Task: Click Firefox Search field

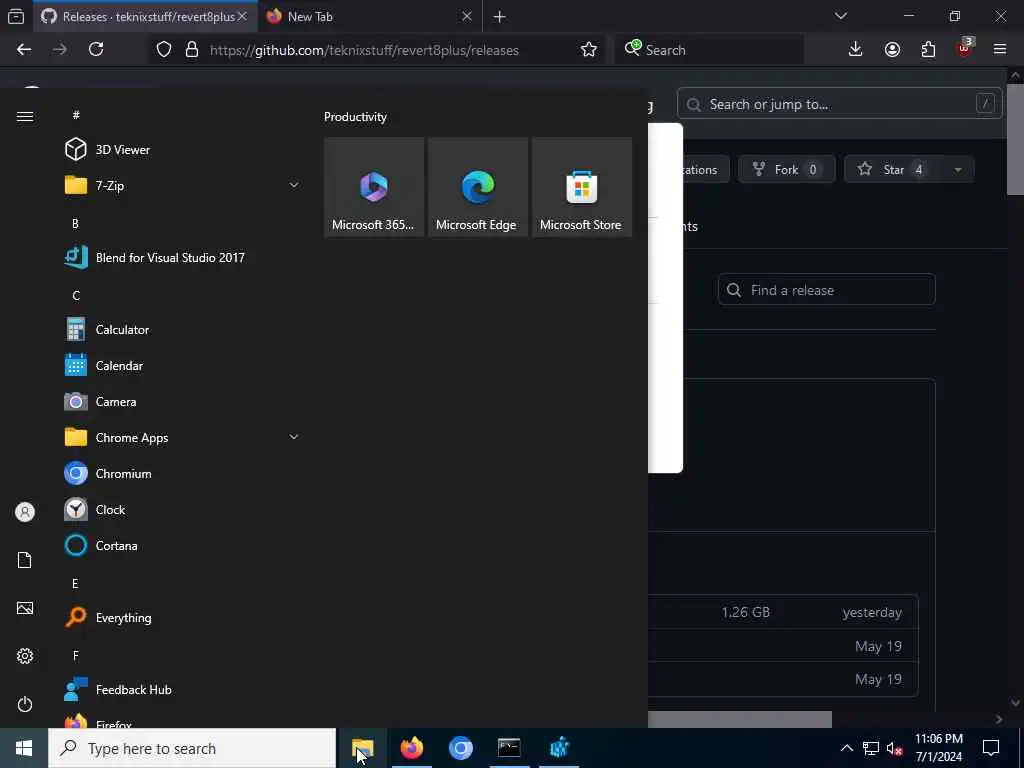Action: coord(709,50)
